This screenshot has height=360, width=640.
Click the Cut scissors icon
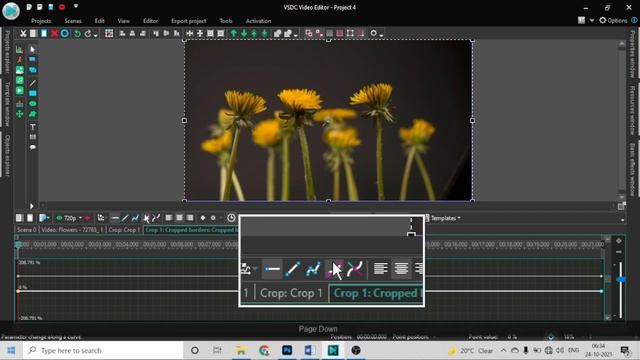tap(23, 33)
